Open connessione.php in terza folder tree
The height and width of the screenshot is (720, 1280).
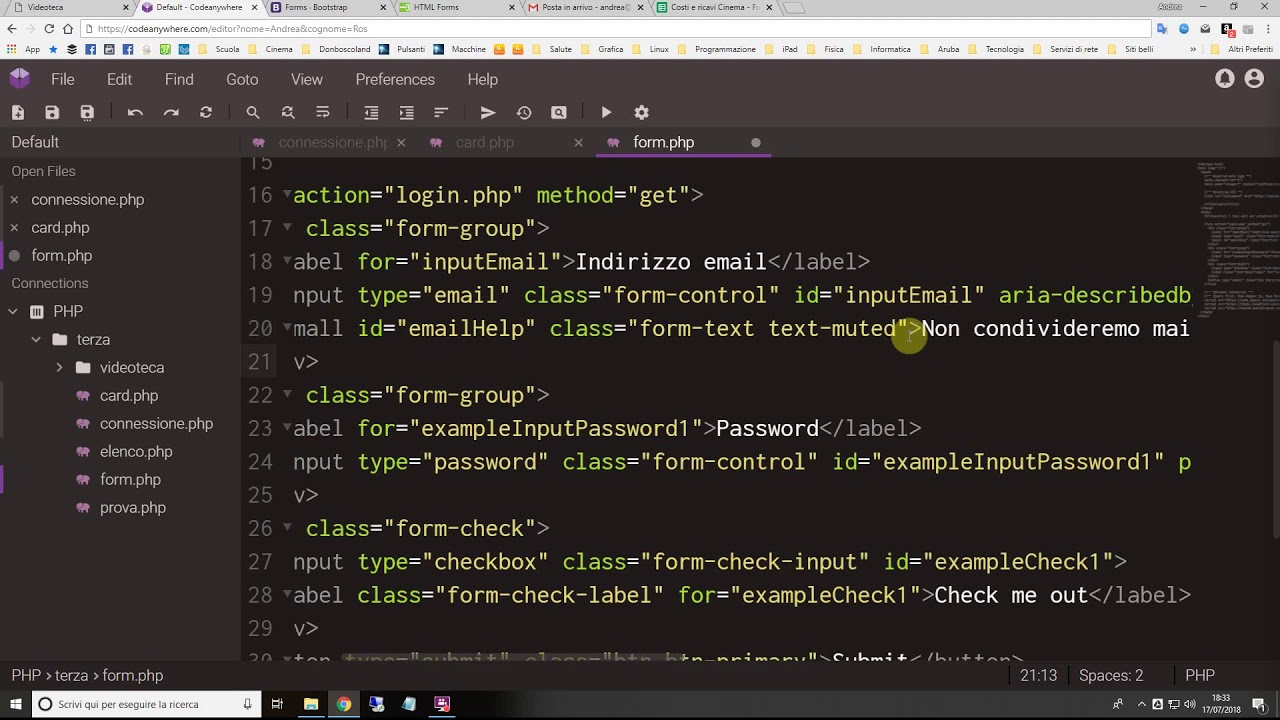(x=156, y=424)
